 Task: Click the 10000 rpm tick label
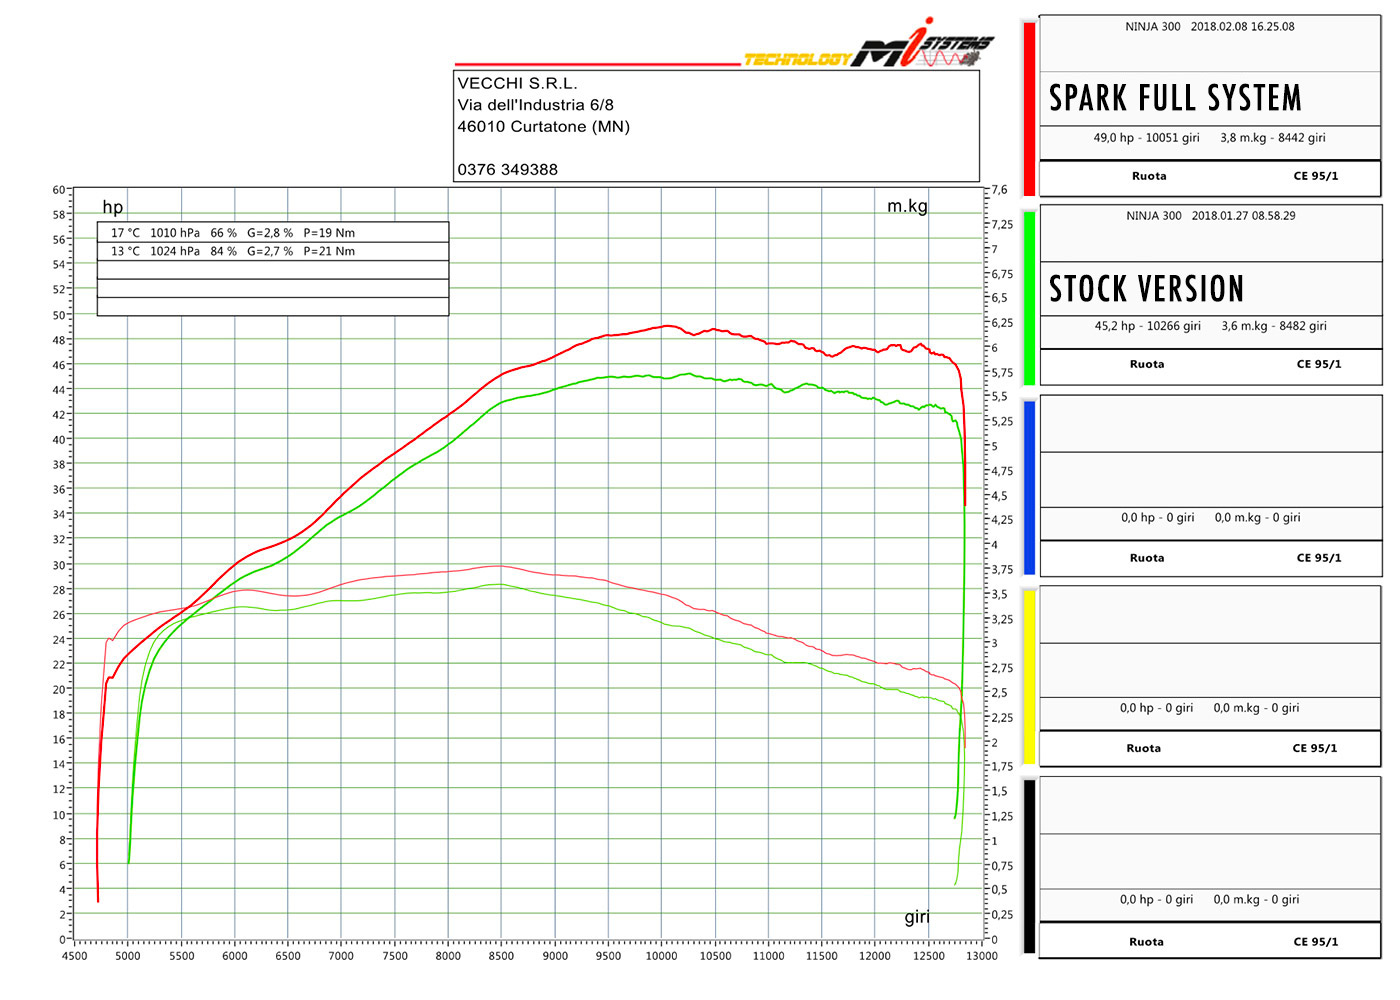coord(661,956)
